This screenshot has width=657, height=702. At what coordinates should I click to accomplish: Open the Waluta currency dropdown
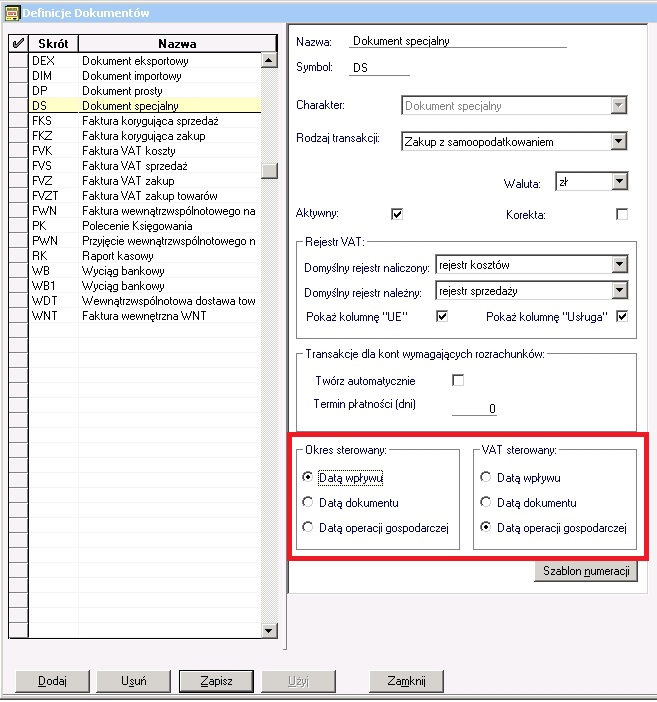620,181
